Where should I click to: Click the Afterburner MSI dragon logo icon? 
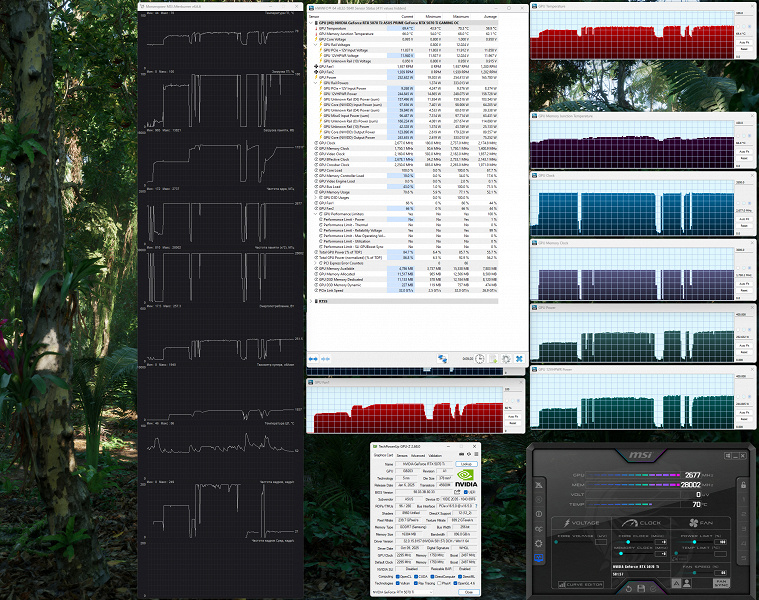[x=538, y=485]
